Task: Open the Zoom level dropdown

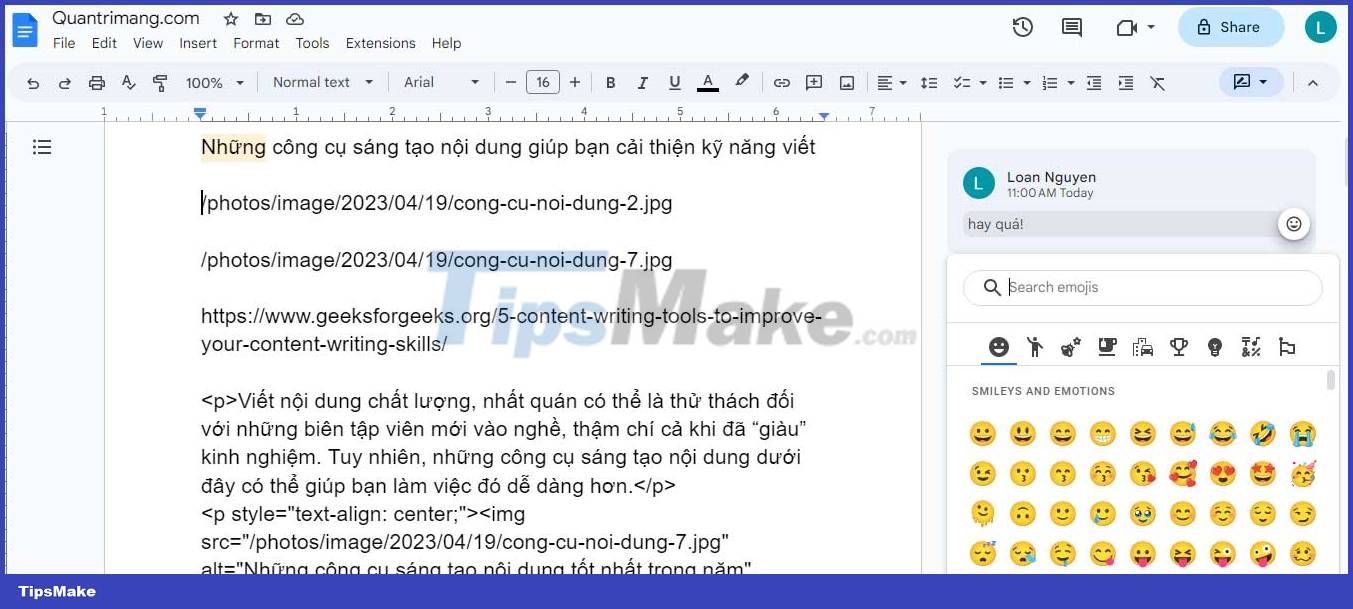Action: (x=213, y=82)
